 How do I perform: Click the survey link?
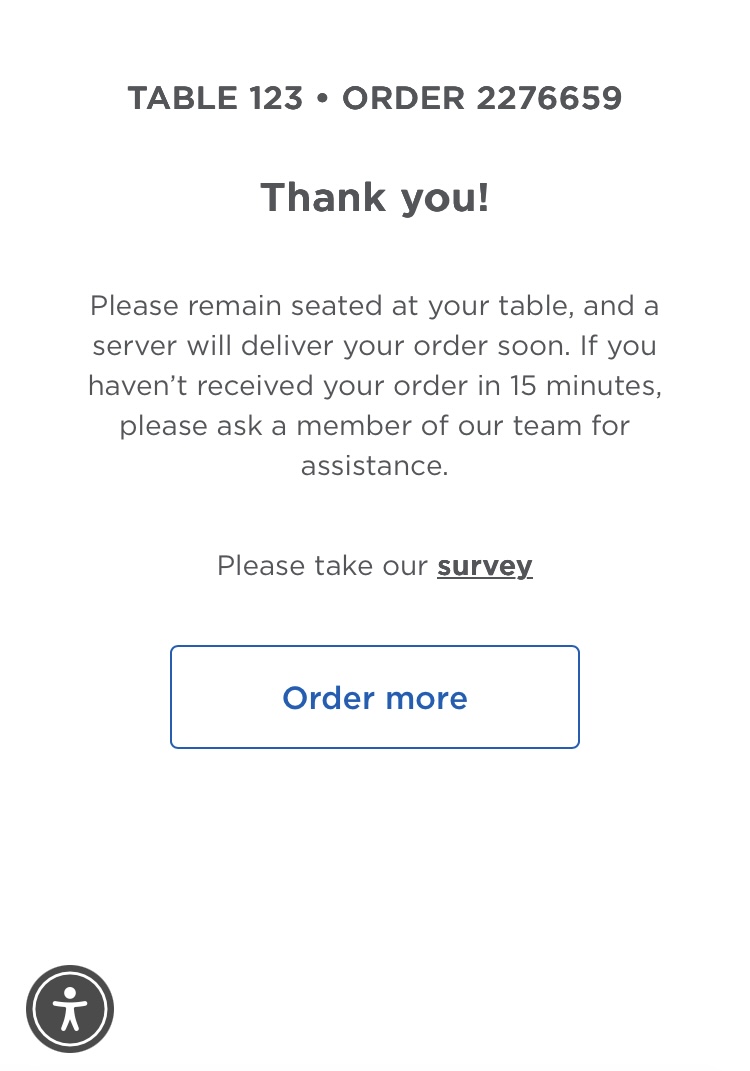[485, 566]
